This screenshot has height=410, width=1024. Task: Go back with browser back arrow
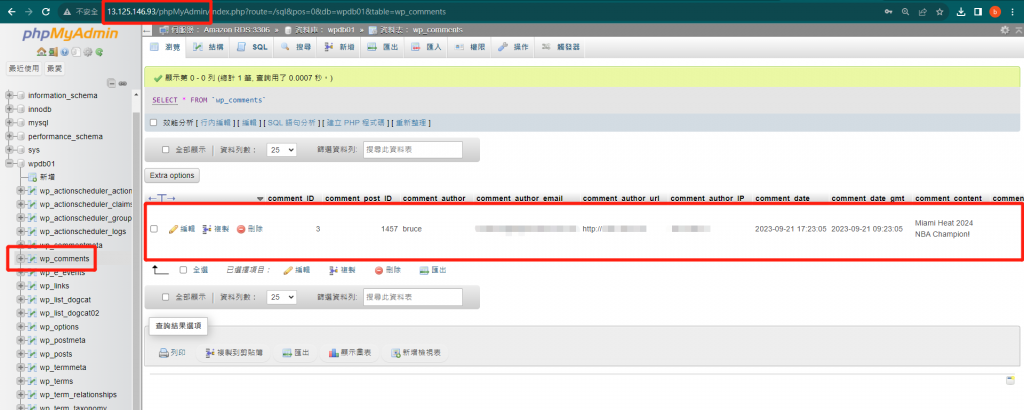10,12
